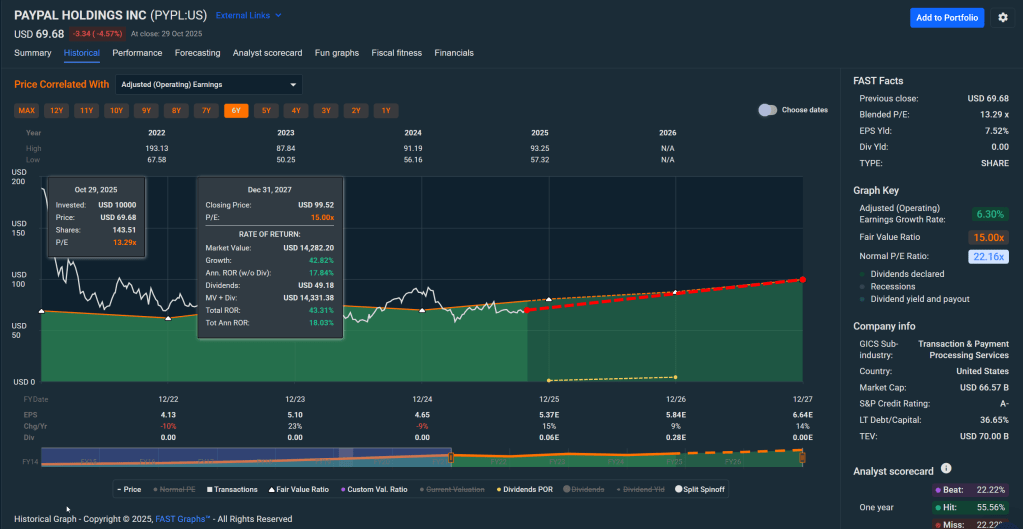Click the Normal PE legend item
This screenshot has height=529, width=1023.
click(x=178, y=489)
